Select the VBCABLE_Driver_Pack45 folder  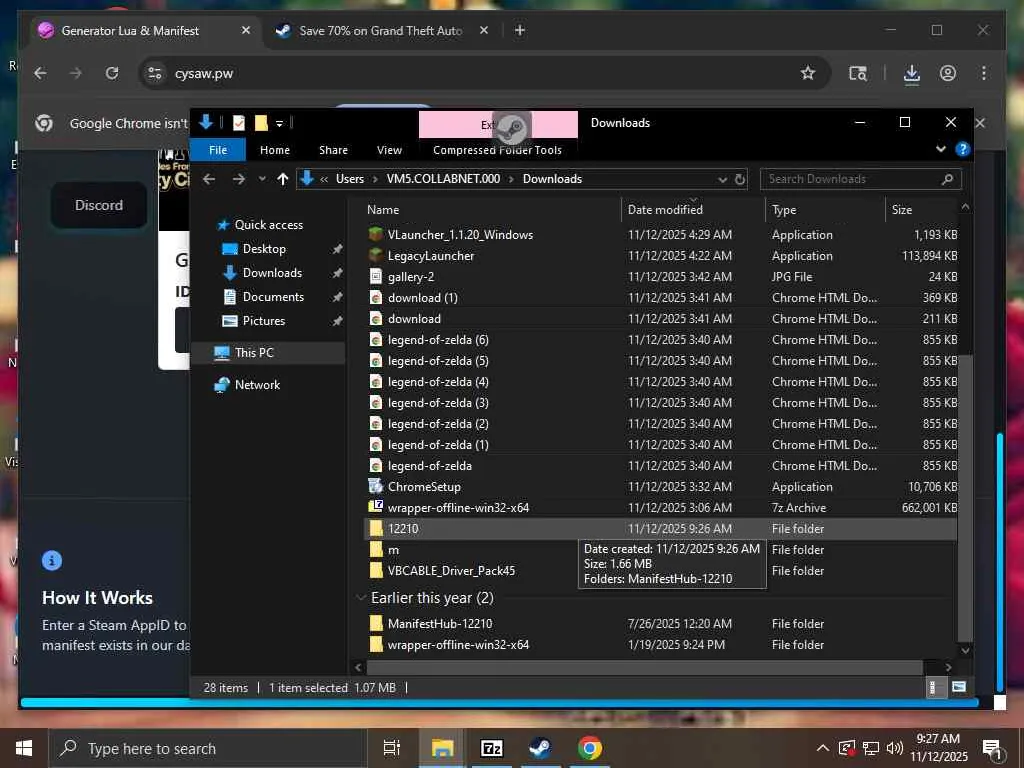(x=451, y=571)
